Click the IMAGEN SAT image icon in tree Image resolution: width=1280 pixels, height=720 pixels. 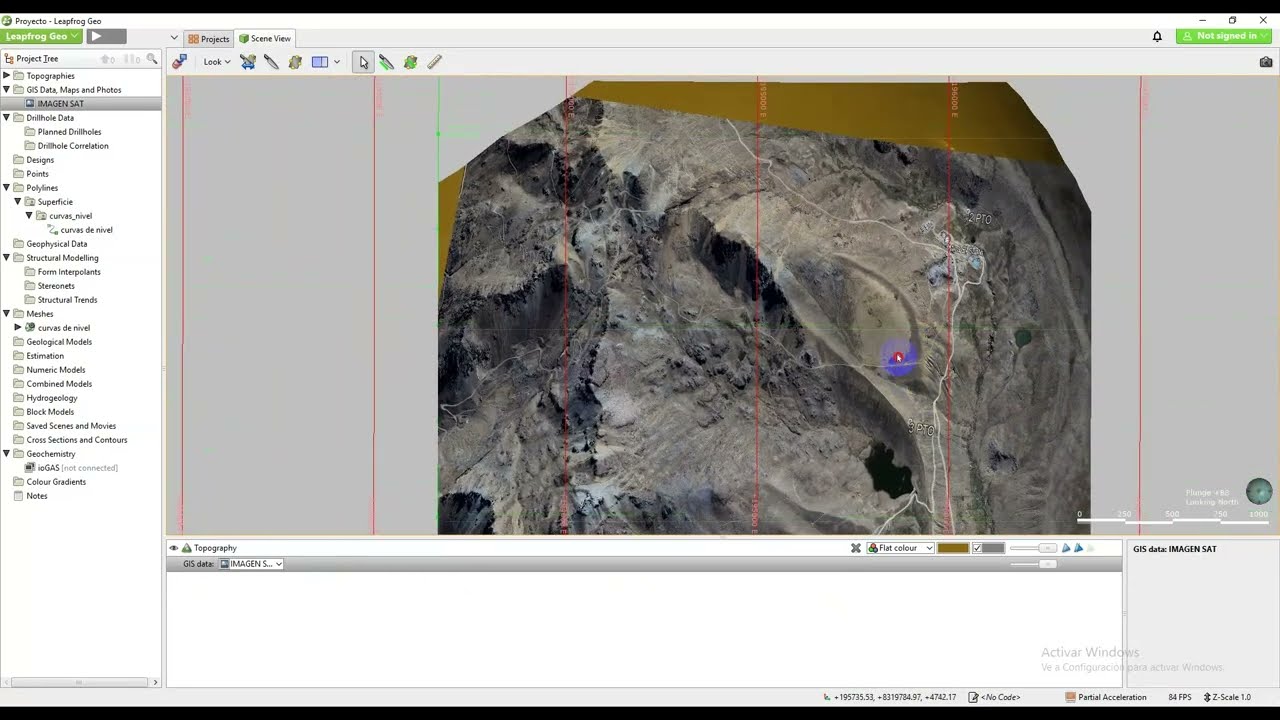(30, 104)
